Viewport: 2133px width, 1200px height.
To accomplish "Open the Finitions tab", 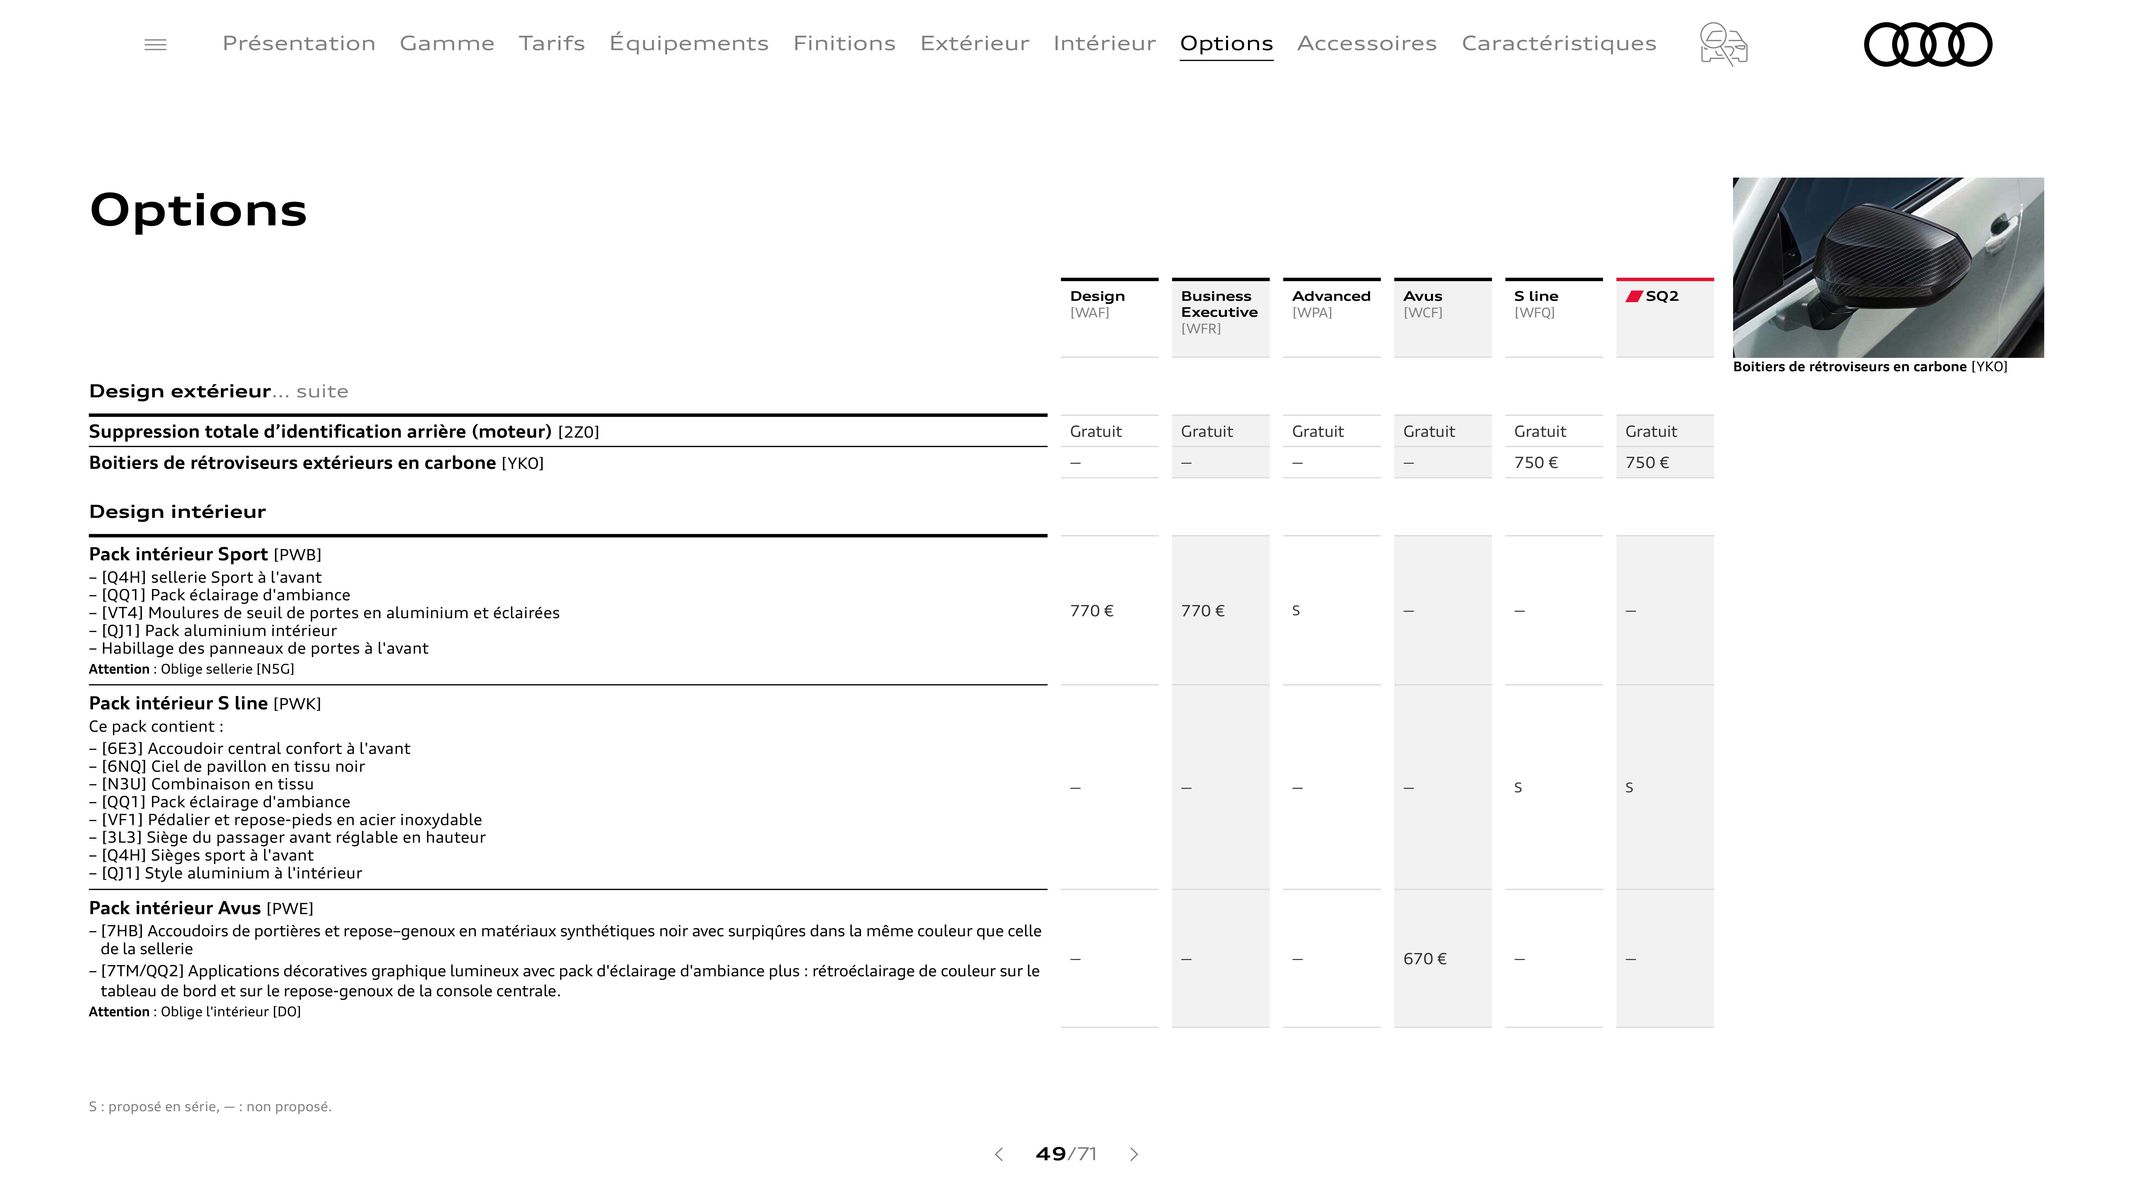I will tap(844, 43).
